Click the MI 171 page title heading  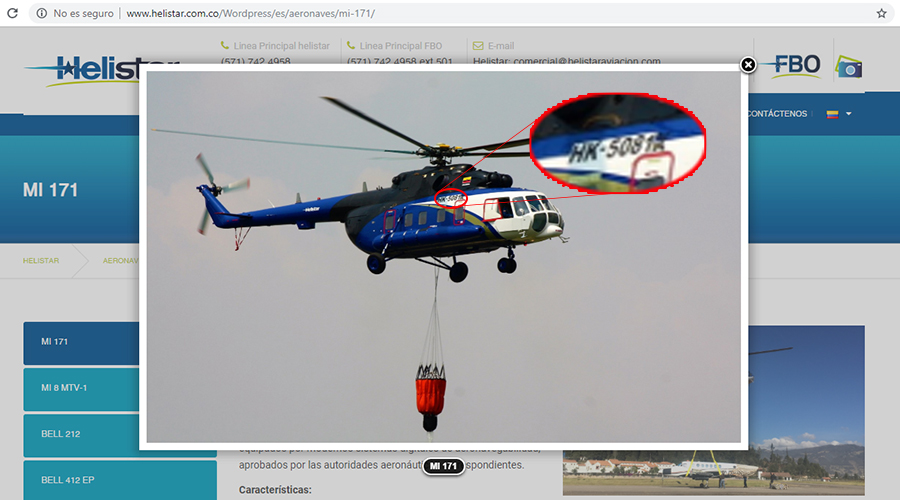click(x=51, y=190)
